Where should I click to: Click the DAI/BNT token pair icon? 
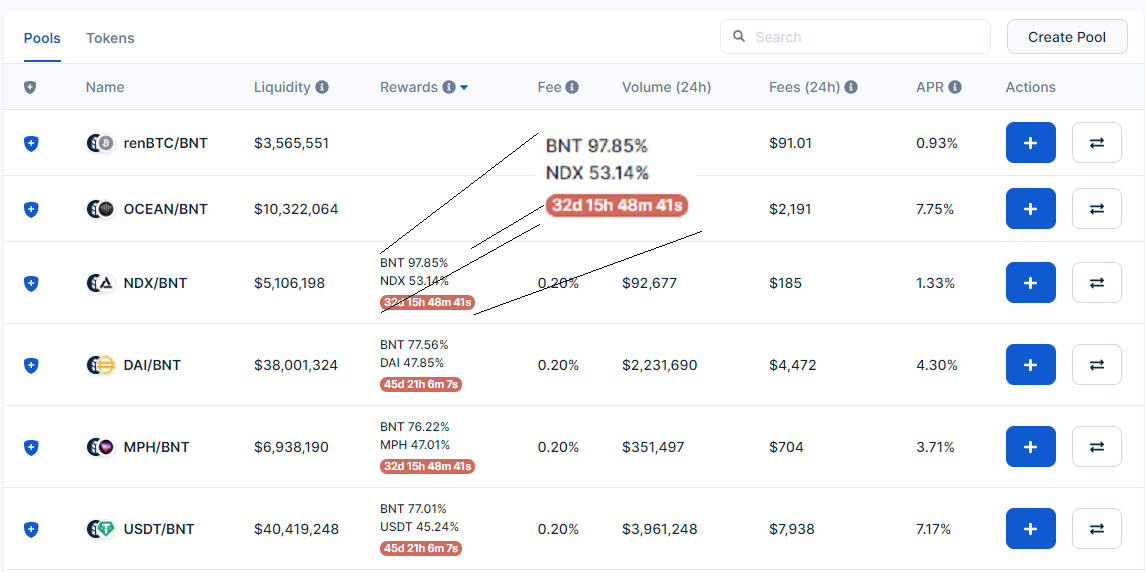pyautogui.click(x=100, y=365)
